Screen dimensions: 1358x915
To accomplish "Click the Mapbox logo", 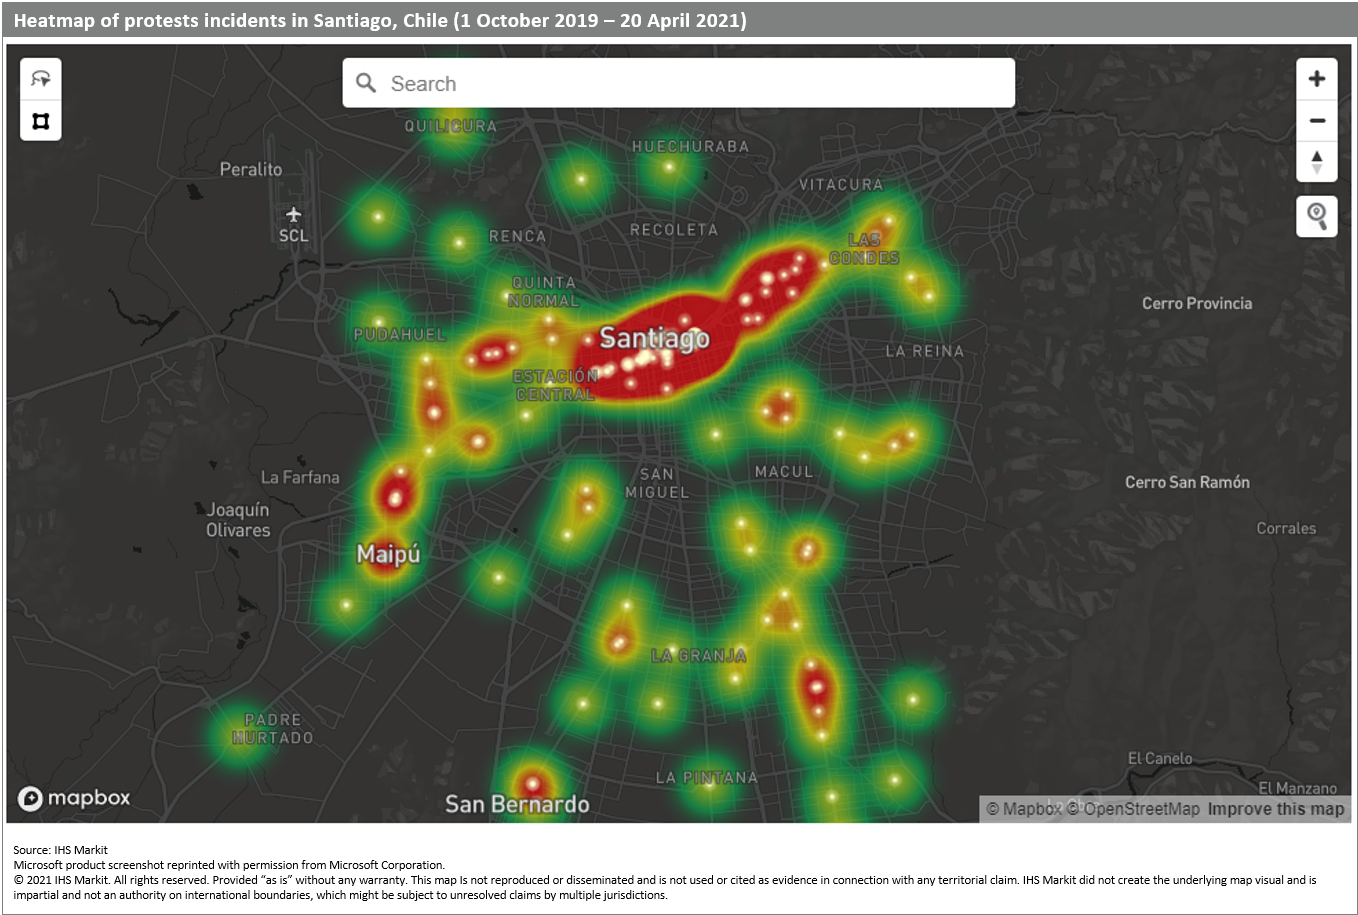I will (x=75, y=798).
